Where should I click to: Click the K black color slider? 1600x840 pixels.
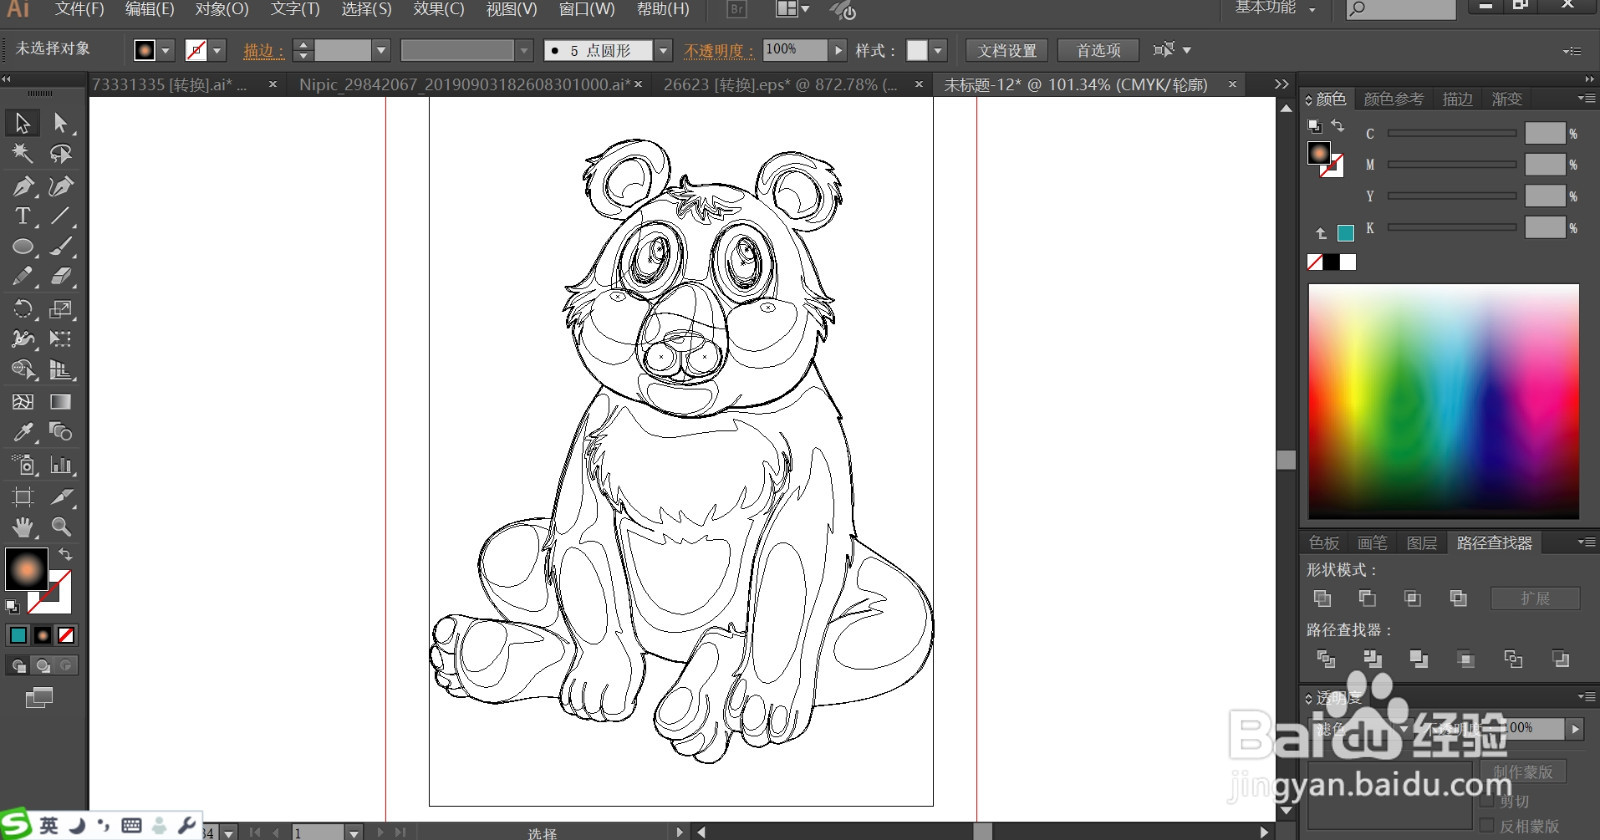coord(1452,227)
